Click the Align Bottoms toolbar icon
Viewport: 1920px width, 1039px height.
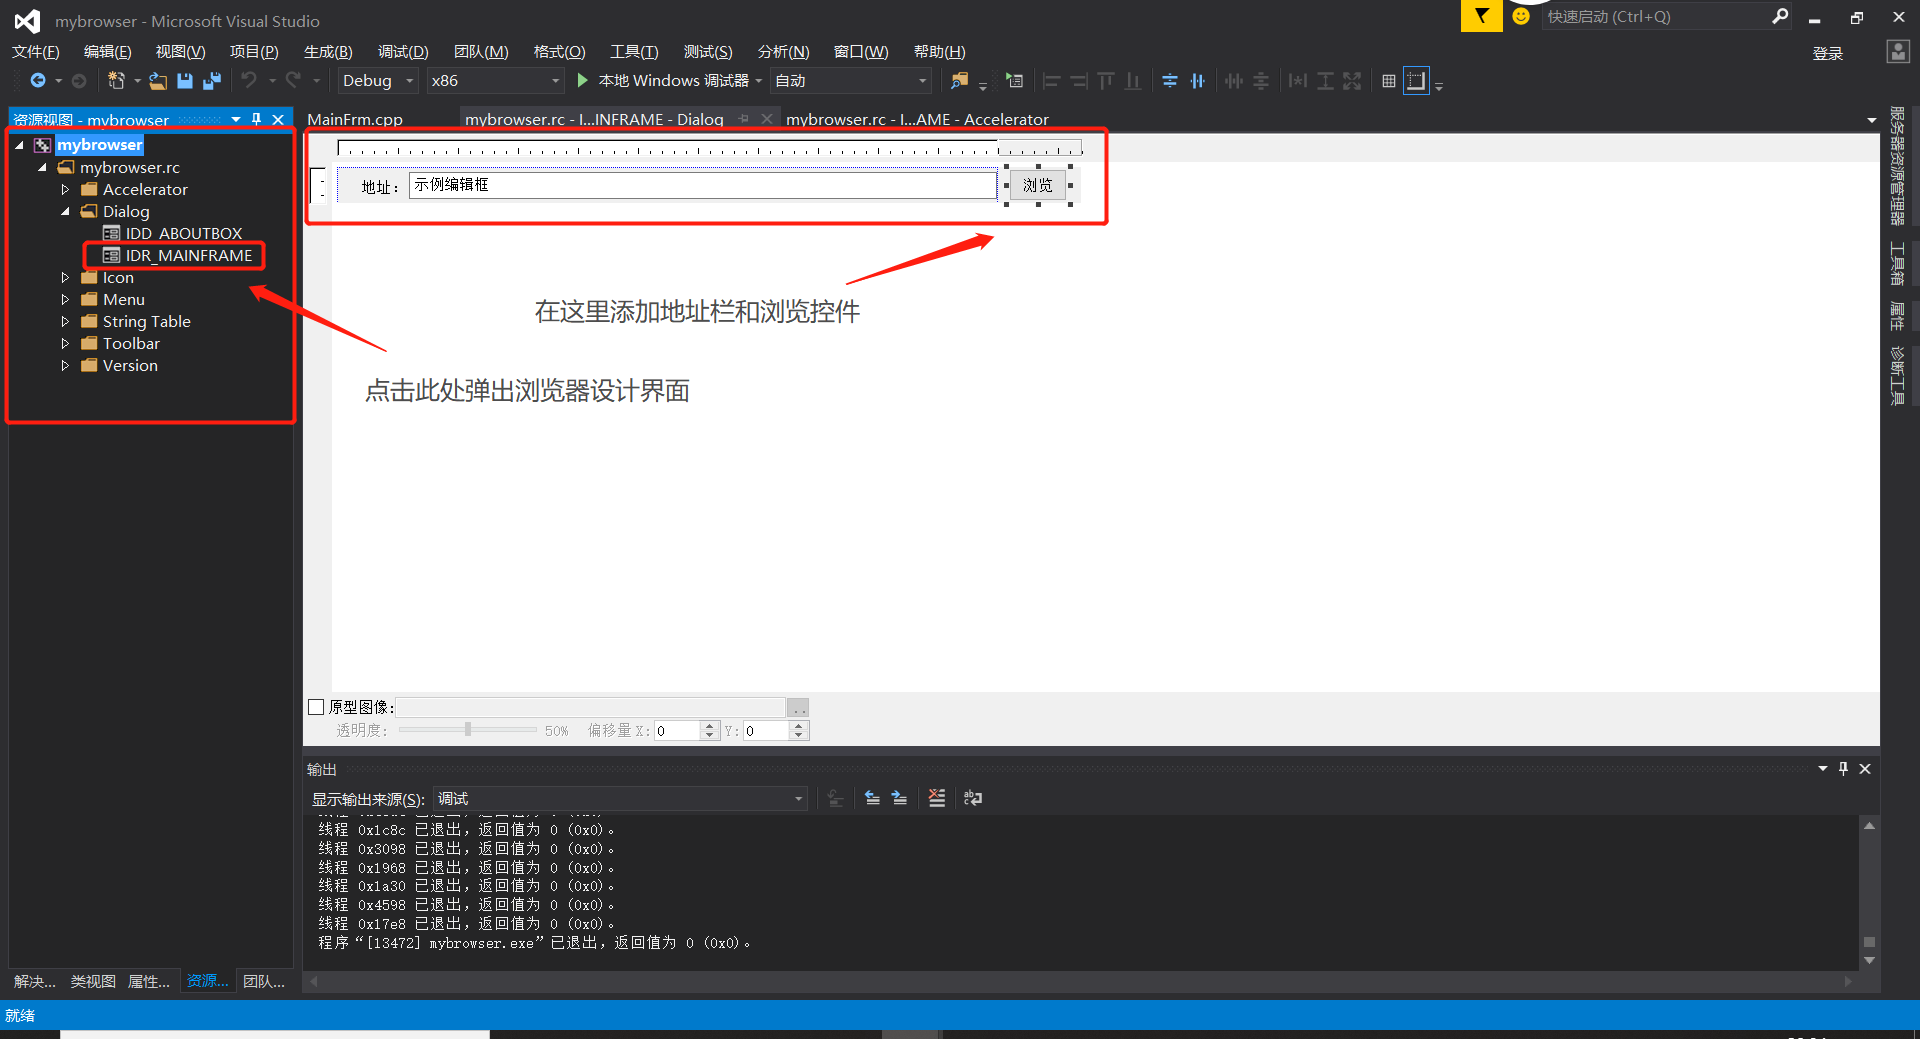(x=1132, y=81)
